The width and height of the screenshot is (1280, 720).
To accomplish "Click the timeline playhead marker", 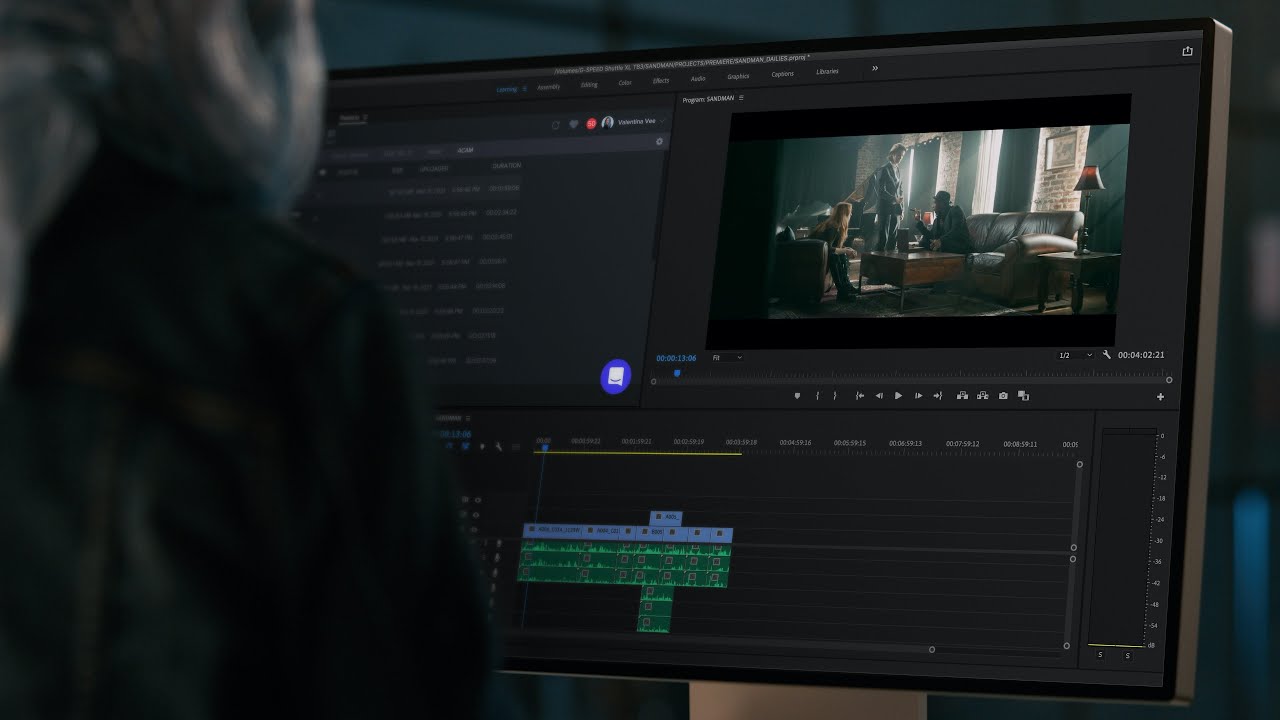I will click(543, 446).
